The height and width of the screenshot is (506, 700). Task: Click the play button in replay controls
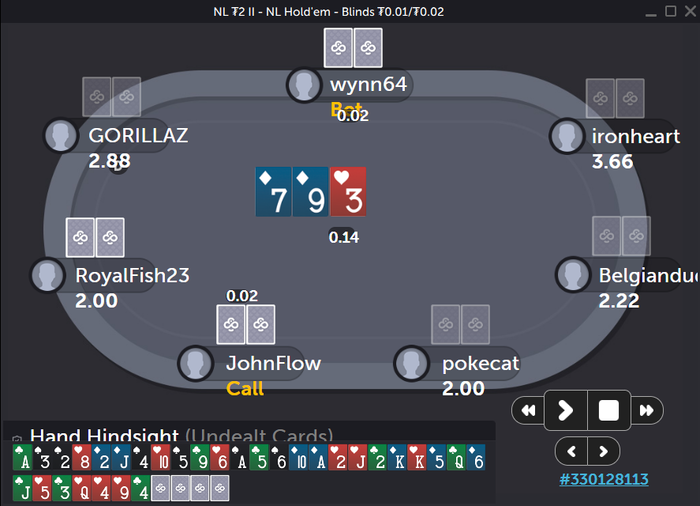pos(566,410)
